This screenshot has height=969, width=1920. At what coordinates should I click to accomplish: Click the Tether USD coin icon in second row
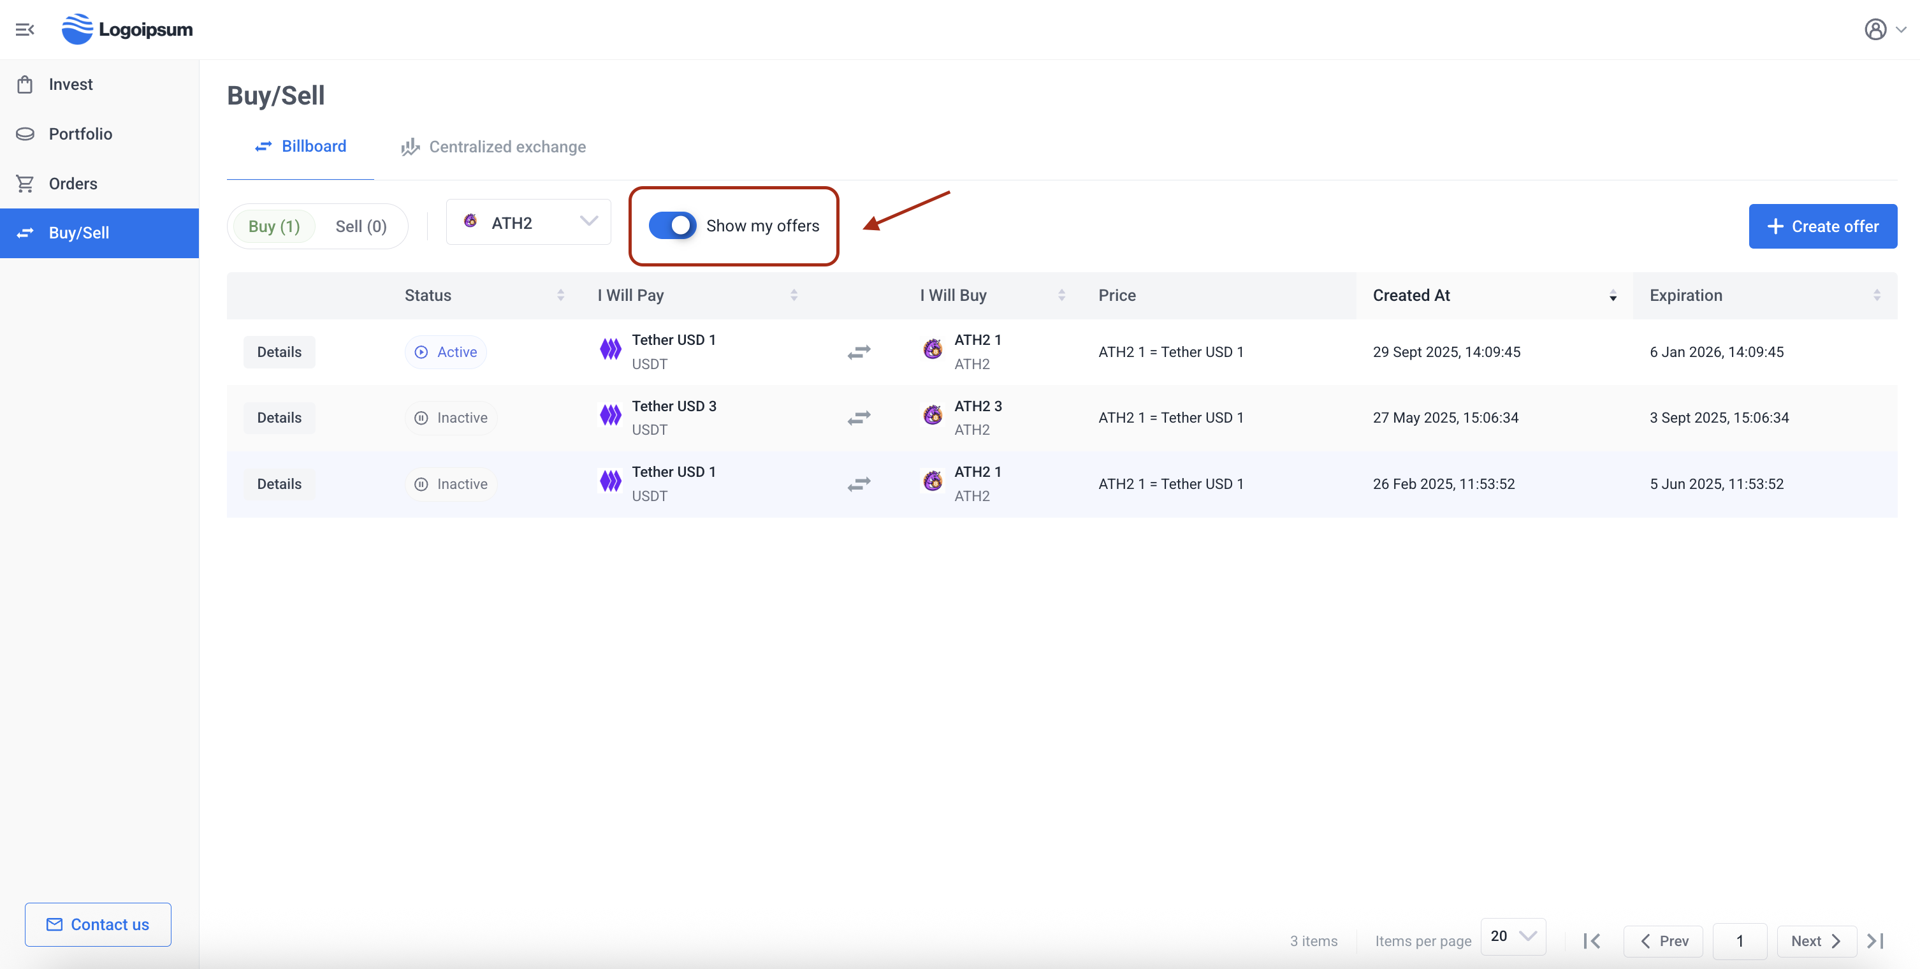(610, 416)
